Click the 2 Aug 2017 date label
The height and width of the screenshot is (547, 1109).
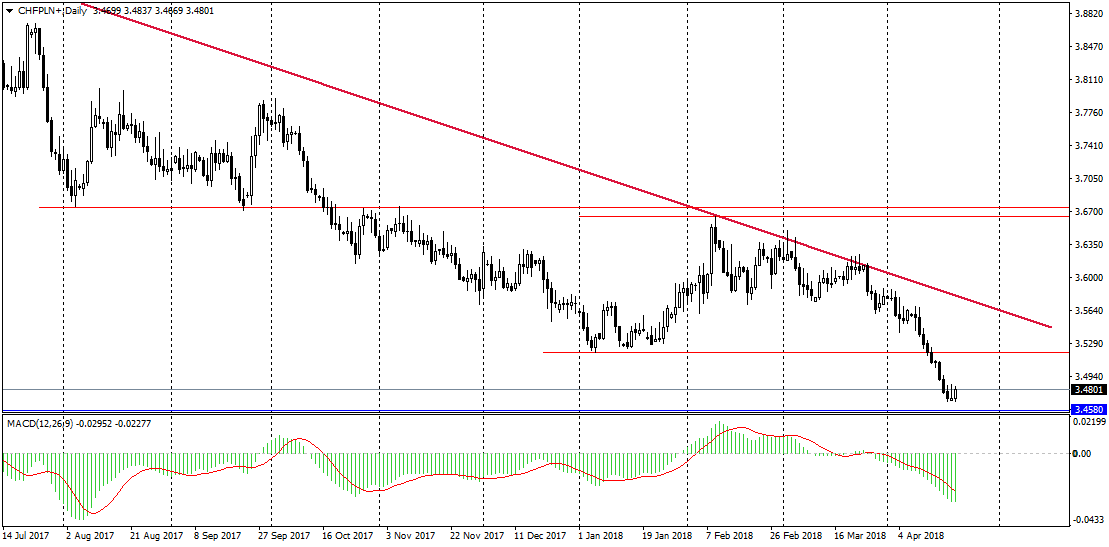point(89,536)
